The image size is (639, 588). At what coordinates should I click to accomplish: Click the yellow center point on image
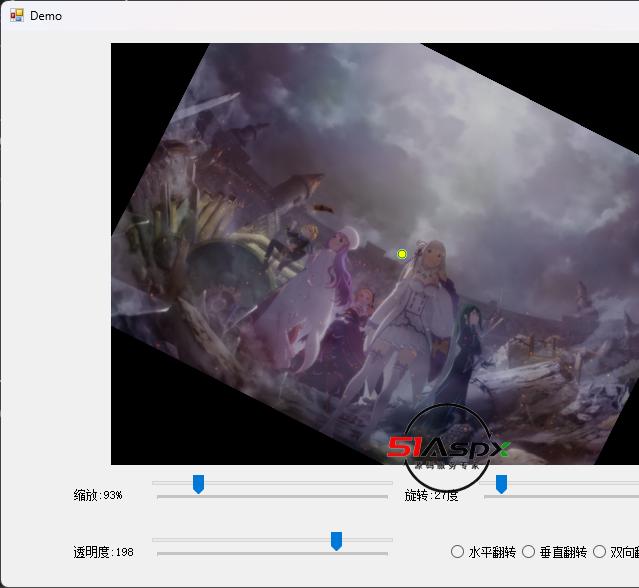[402, 254]
